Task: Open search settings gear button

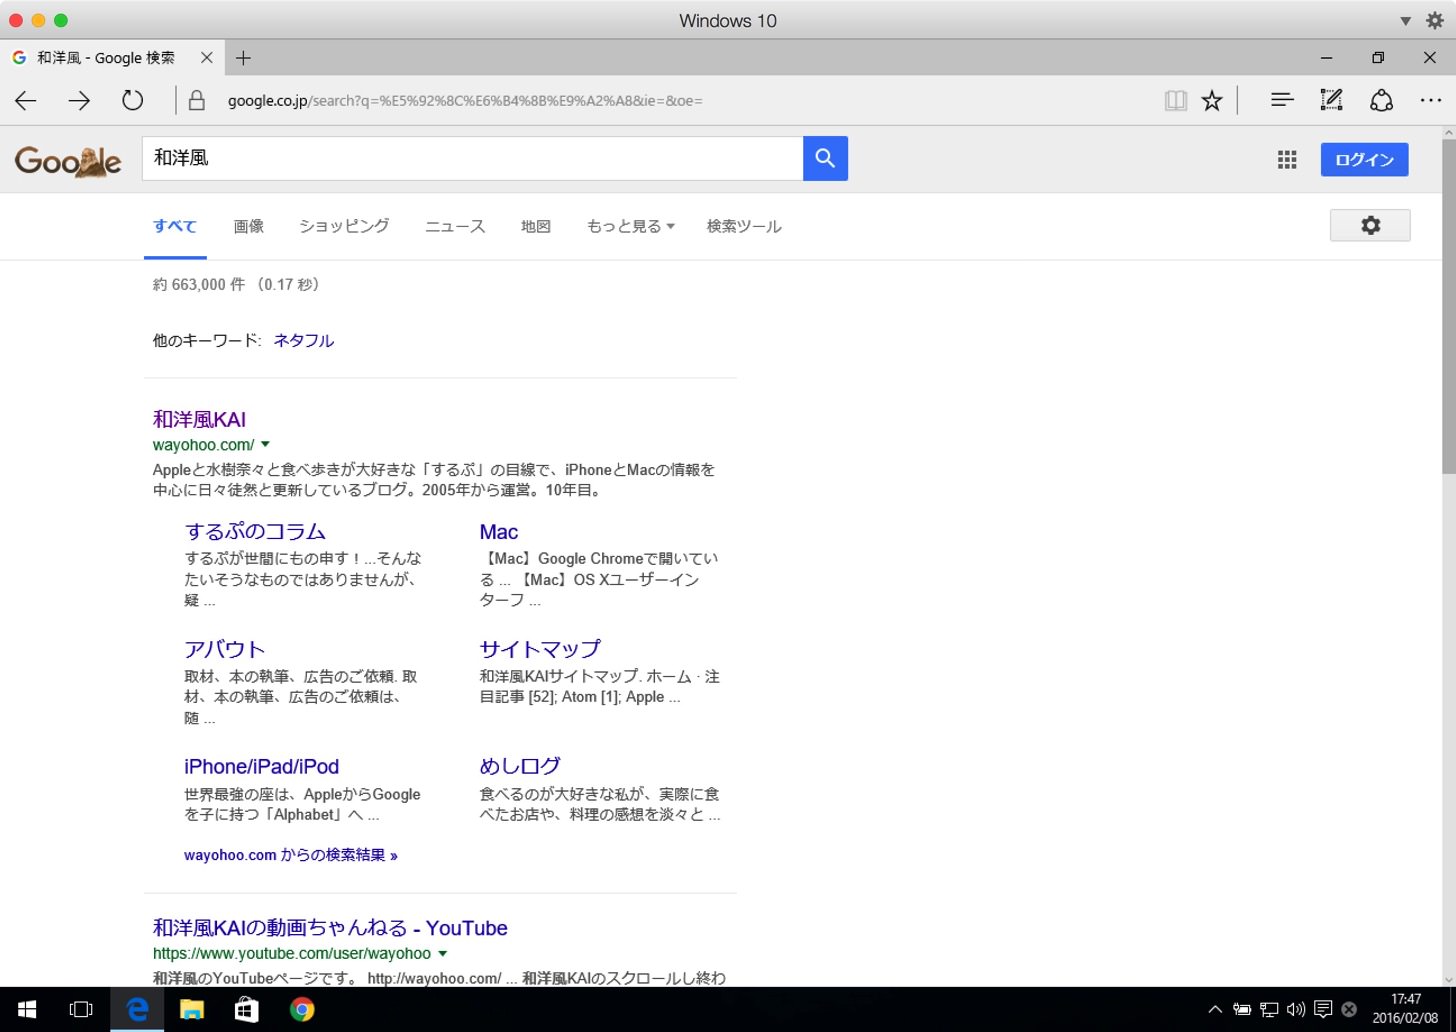Action: tap(1370, 225)
